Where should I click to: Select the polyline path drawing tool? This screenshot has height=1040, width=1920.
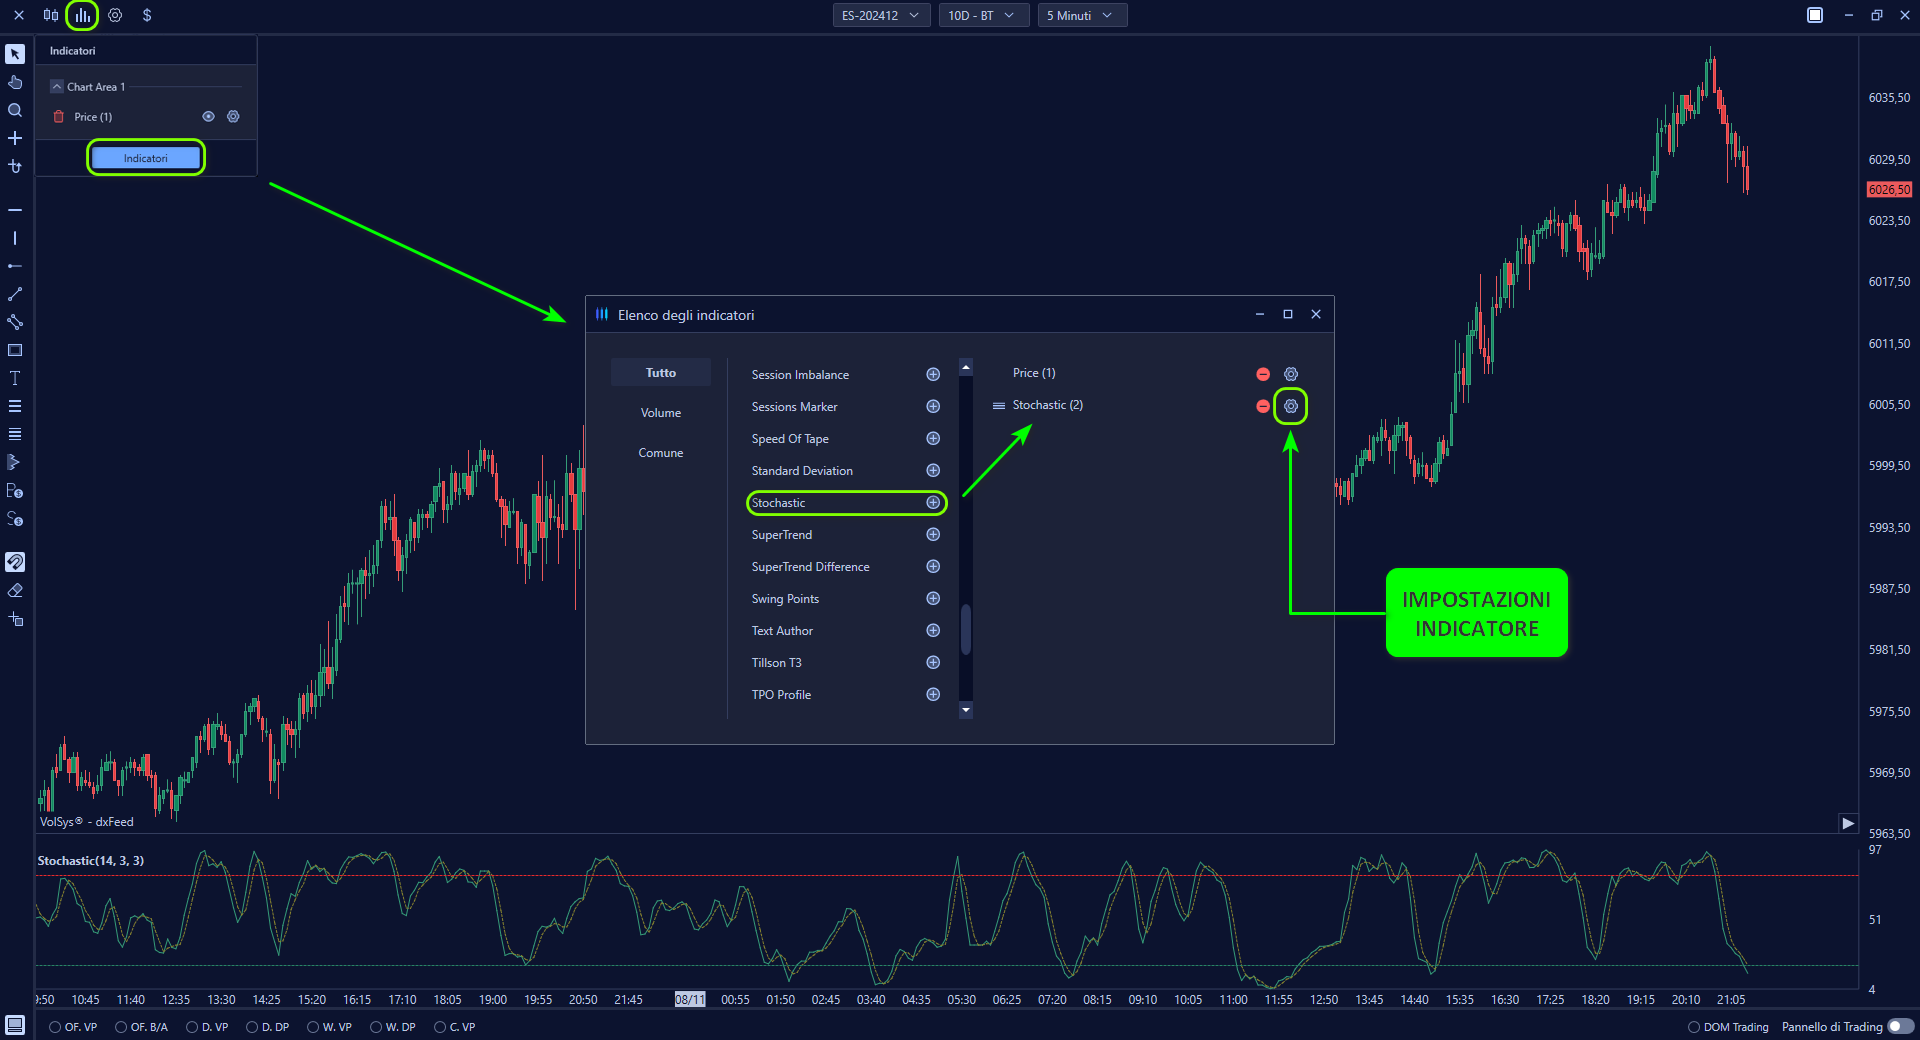(x=15, y=322)
